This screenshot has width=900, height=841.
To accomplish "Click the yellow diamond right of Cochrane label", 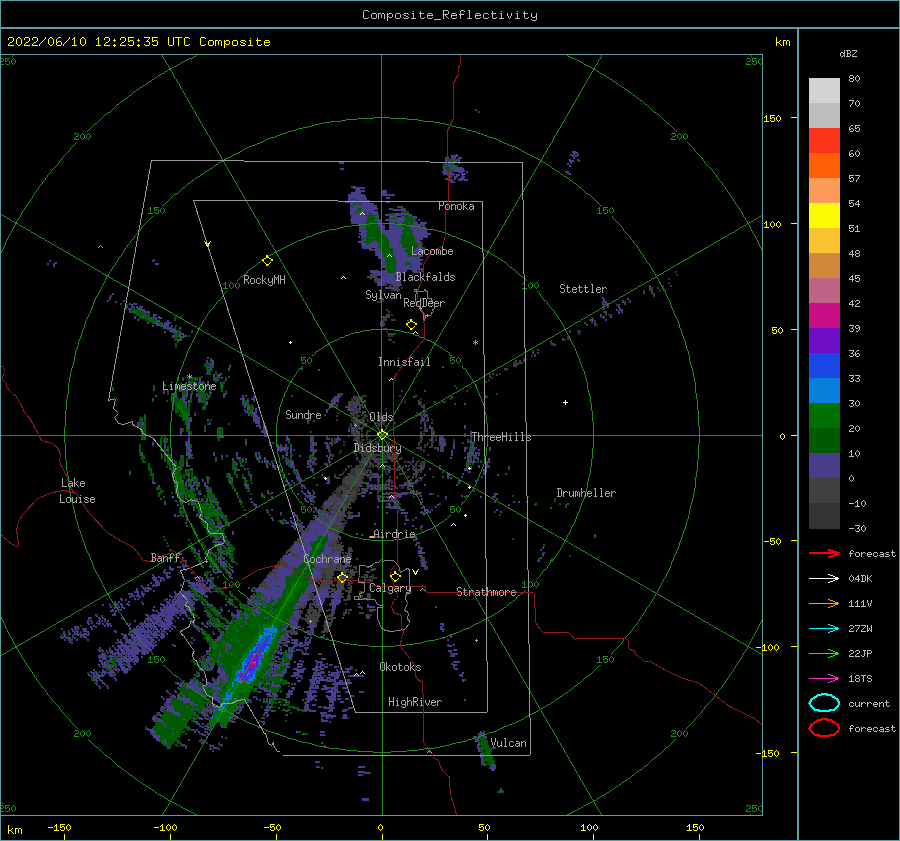I will (x=343, y=577).
